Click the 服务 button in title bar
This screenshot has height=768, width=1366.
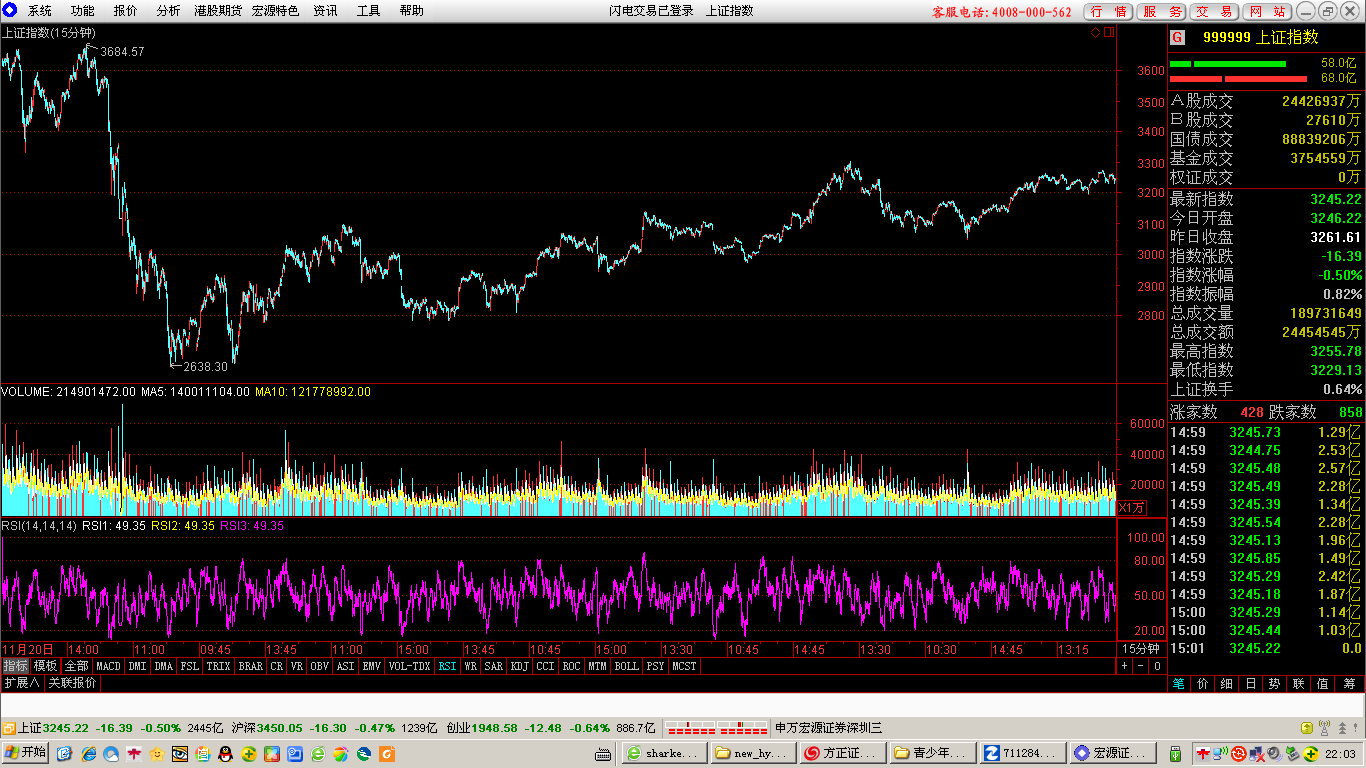[1162, 12]
